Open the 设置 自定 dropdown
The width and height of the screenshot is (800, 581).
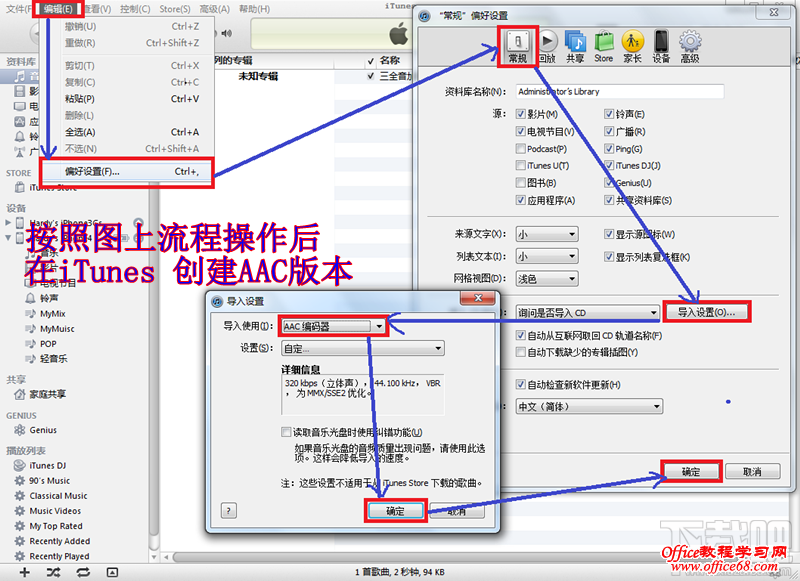[363, 348]
